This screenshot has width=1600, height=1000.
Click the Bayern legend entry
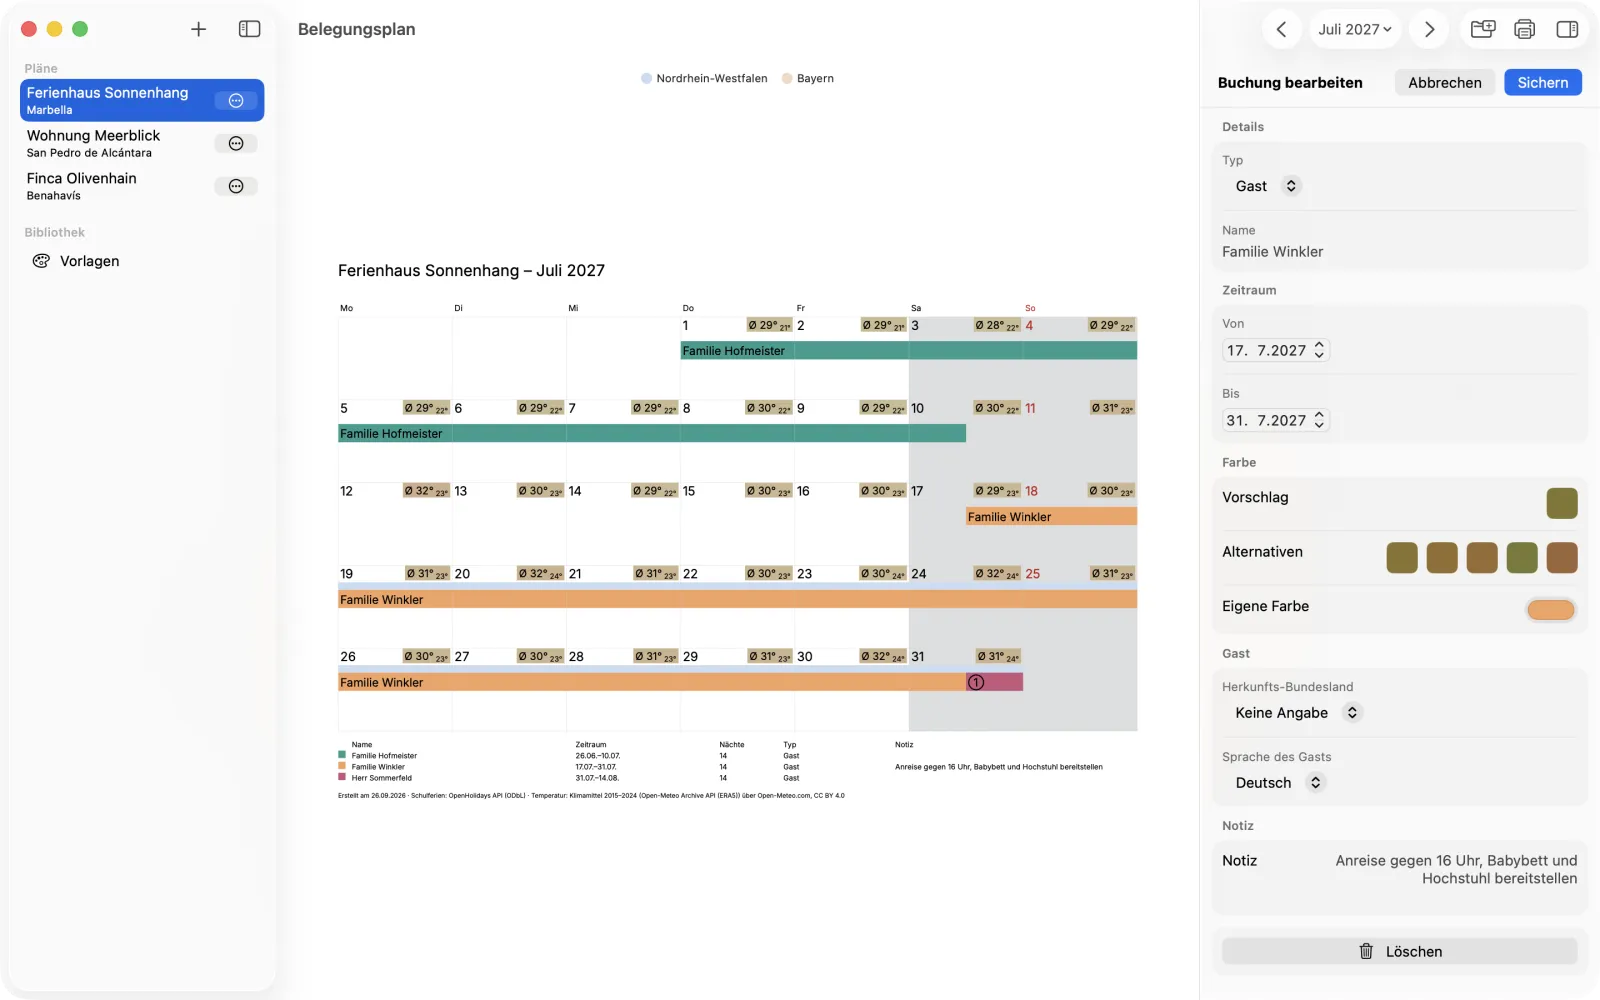click(808, 78)
